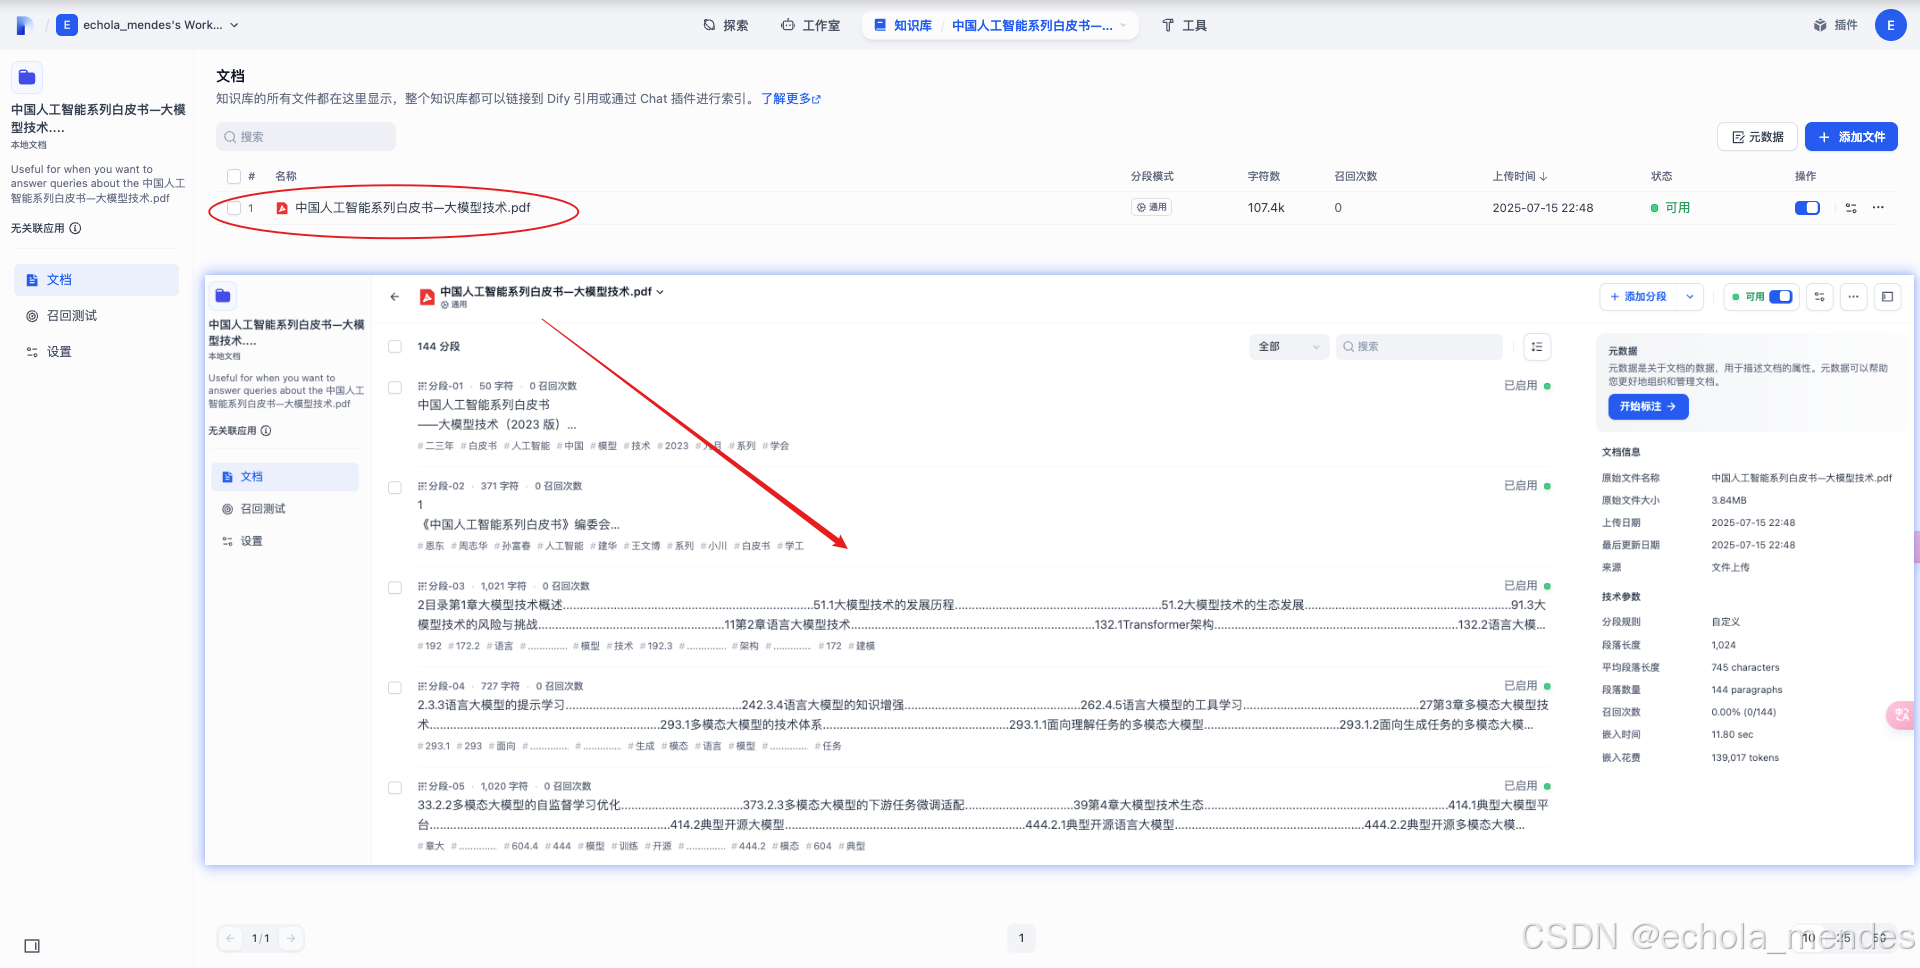
Task: Select 设置 in the main left sidebar
Action: coord(96,352)
